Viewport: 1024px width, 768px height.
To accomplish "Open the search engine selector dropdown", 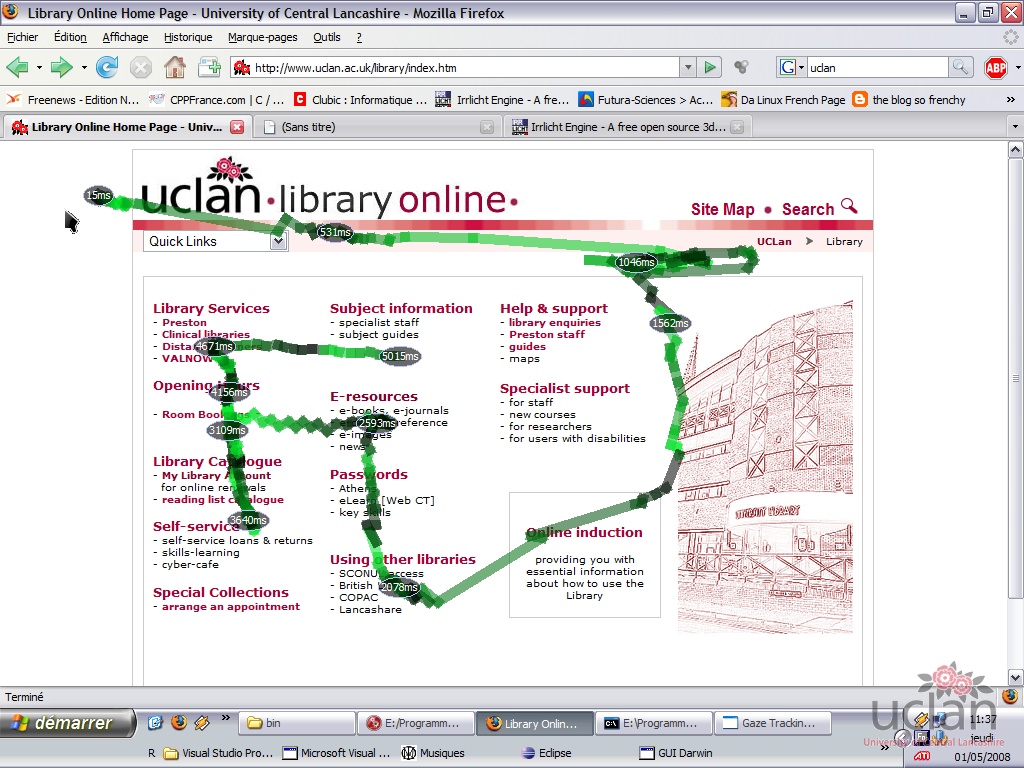I will [790, 67].
